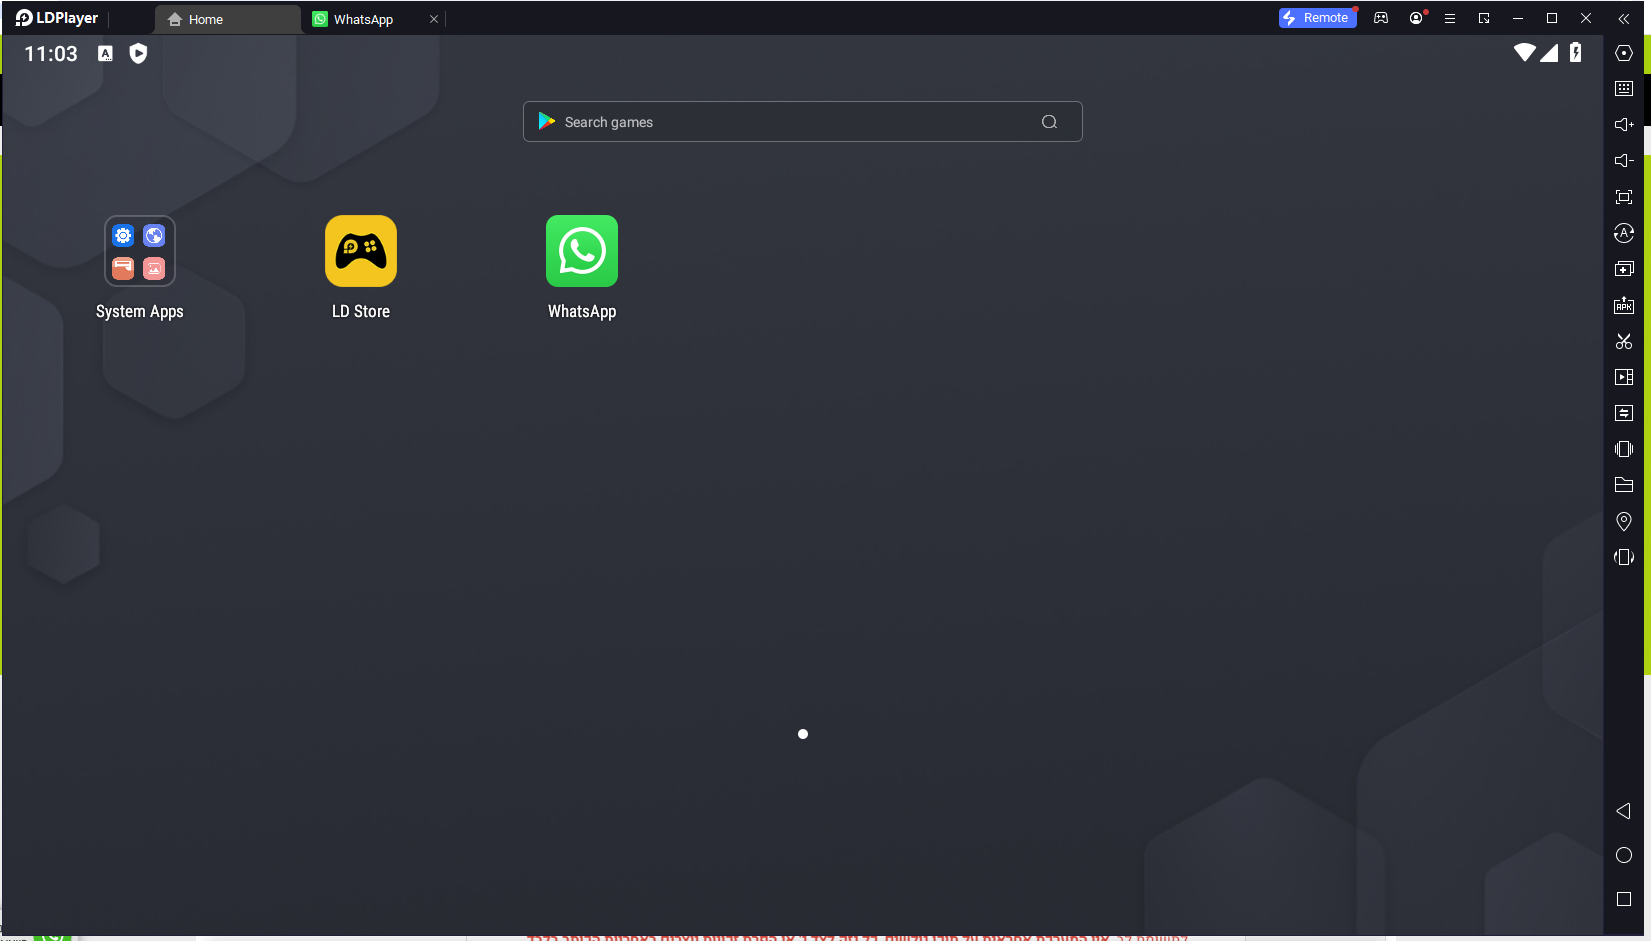The height and width of the screenshot is (941, 1651).
Task: Click the shield icon in status bar
Action: tap(138, 54)
